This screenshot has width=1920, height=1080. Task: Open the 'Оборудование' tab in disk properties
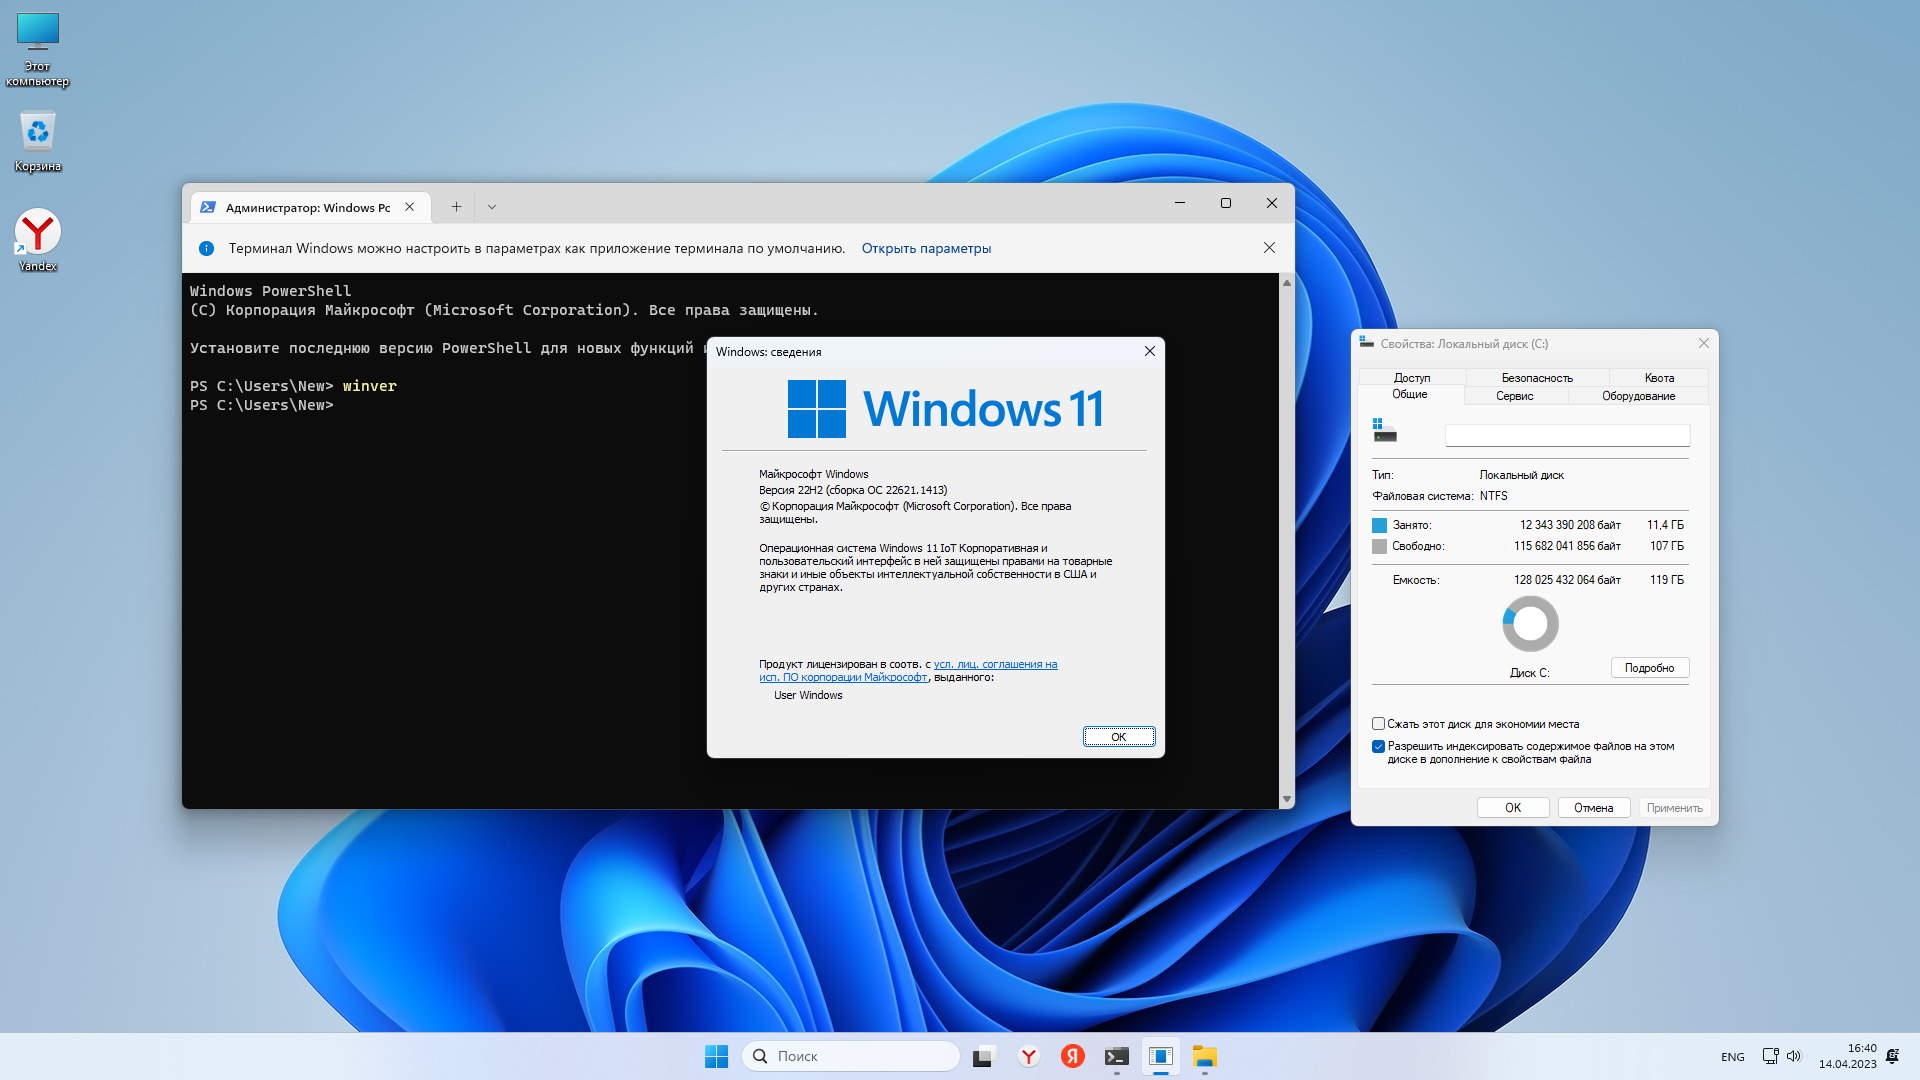tap(1637, 396)
